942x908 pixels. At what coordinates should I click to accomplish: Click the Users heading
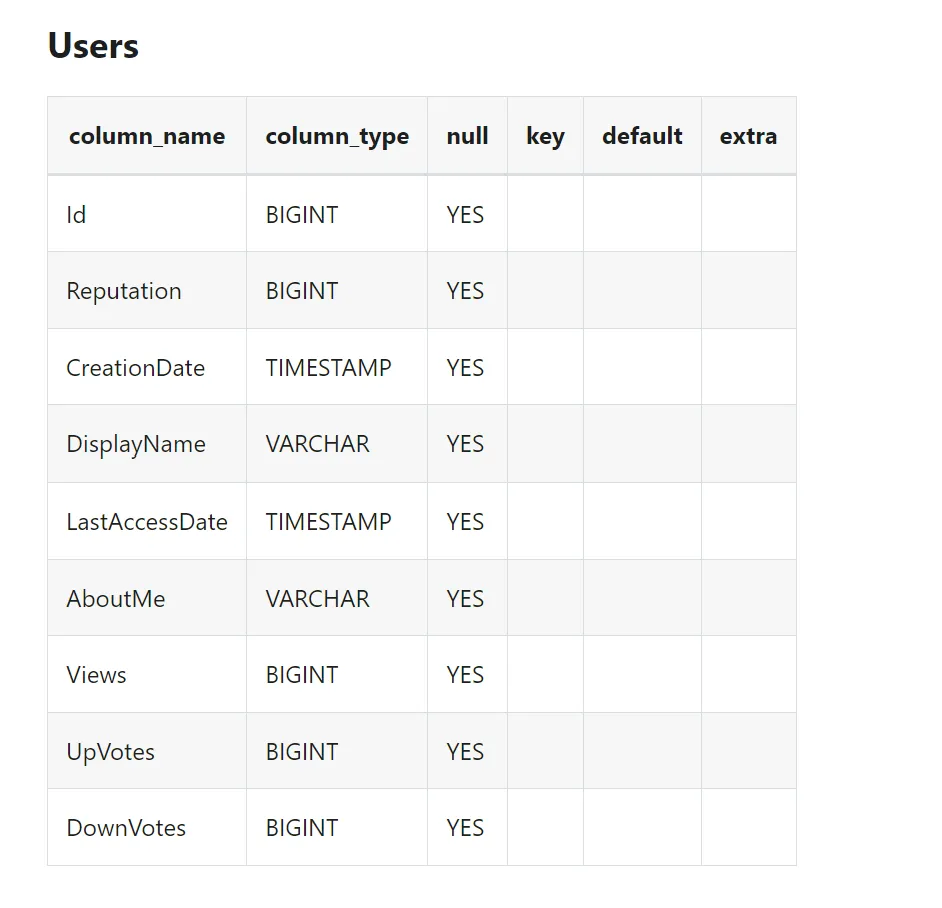coord(93,46)
